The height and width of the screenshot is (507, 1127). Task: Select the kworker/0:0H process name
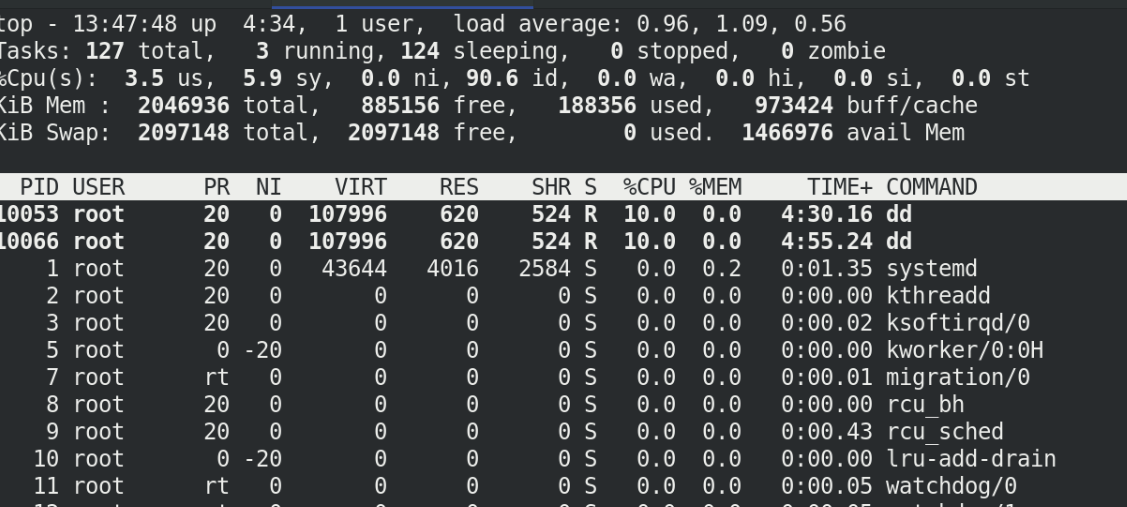(964, 350)
